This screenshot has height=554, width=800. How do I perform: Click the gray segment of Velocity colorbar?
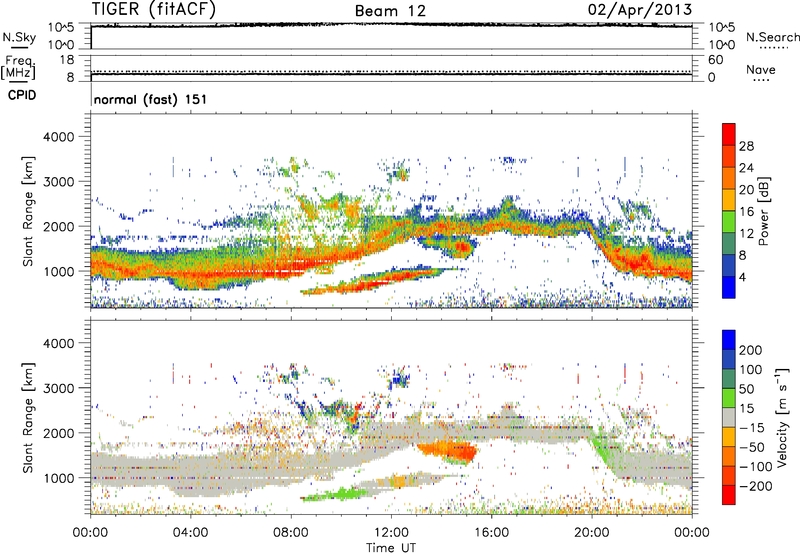pyautogui.click(x=729, y=417)
